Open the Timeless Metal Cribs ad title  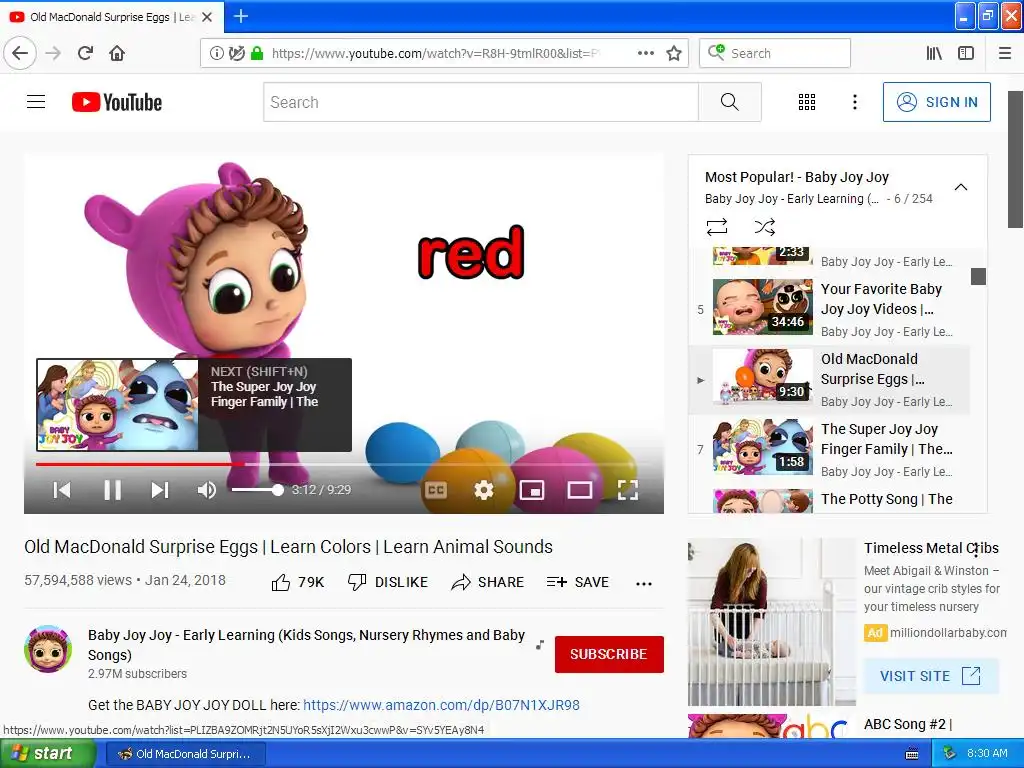[931, 548]
